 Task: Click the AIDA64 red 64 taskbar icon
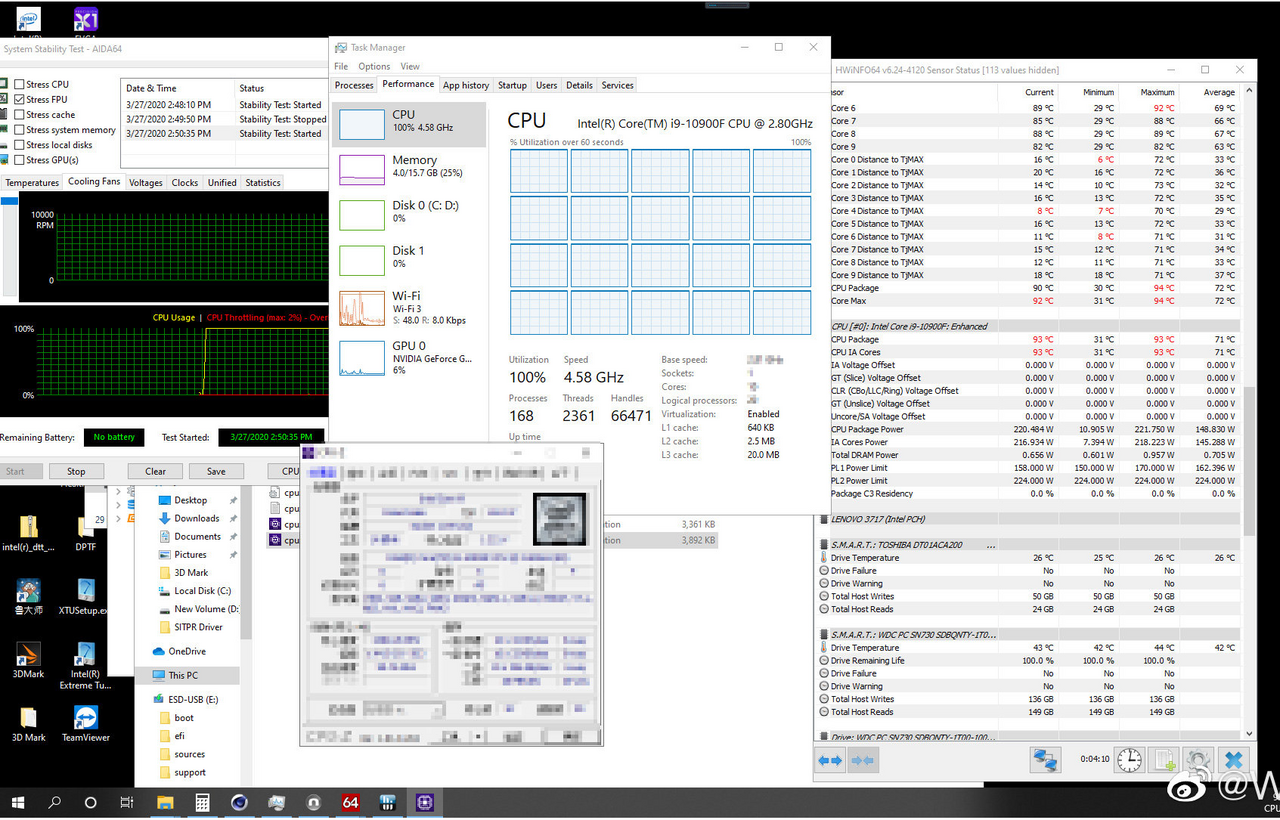[x=350, y=802]
